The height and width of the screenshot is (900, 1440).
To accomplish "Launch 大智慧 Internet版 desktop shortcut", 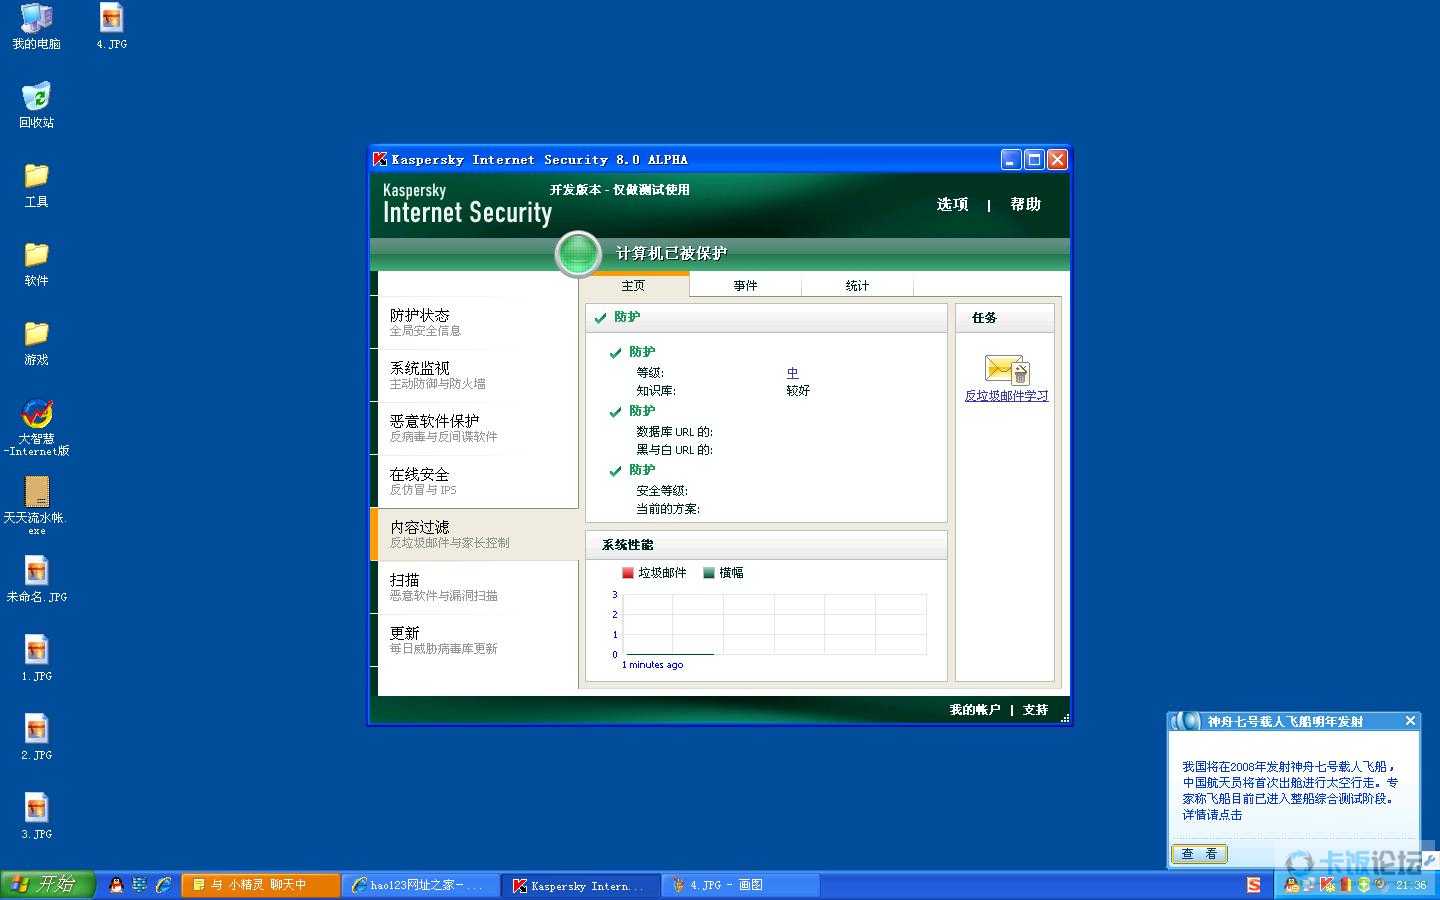I will click(36, 428).
